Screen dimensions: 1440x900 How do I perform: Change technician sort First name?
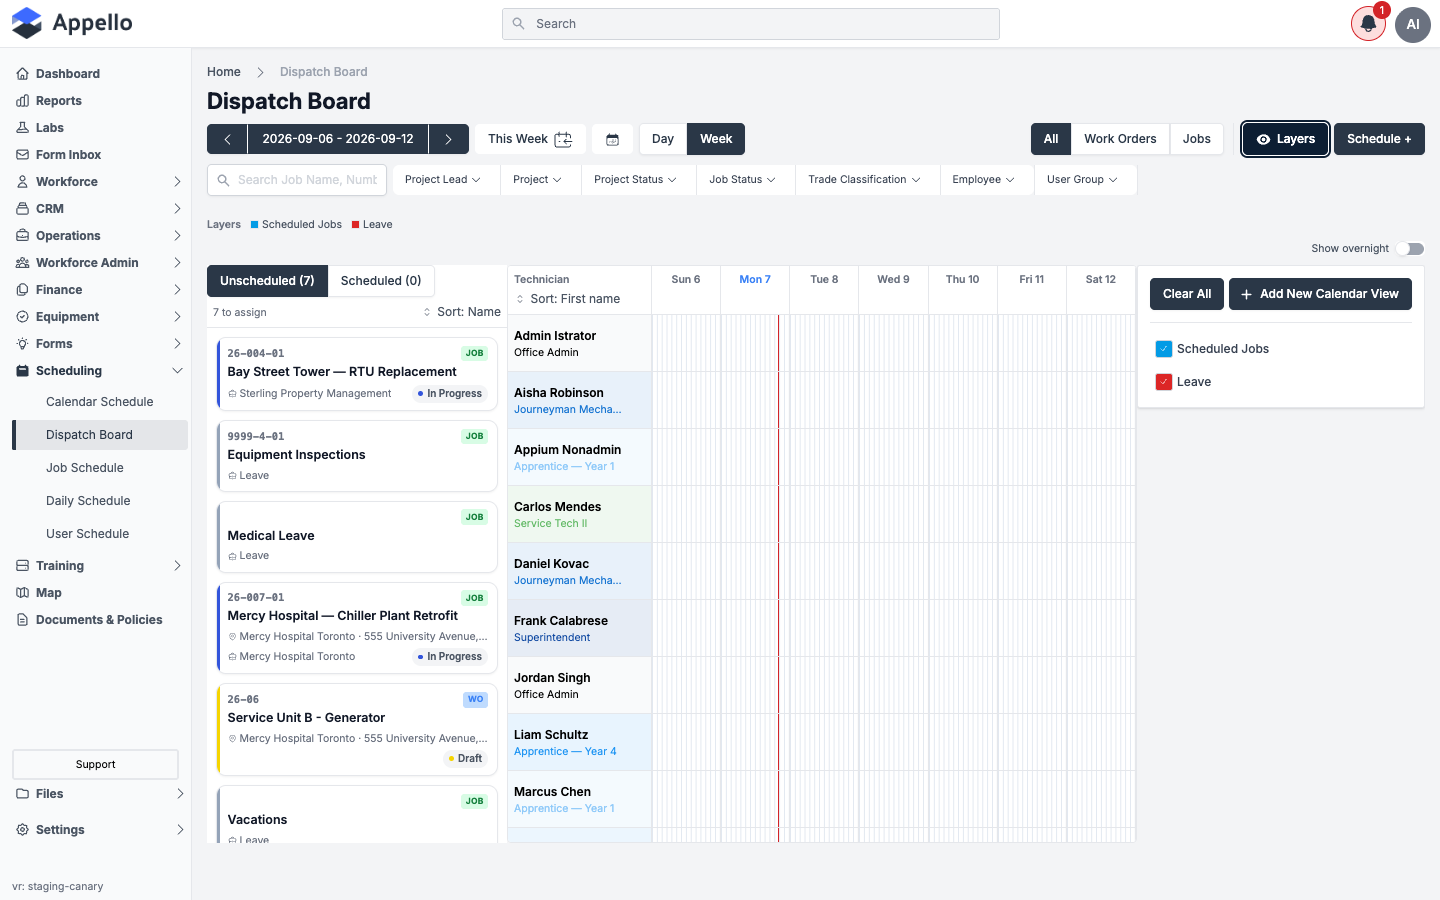pyautogui.click(x=567, y=299)
